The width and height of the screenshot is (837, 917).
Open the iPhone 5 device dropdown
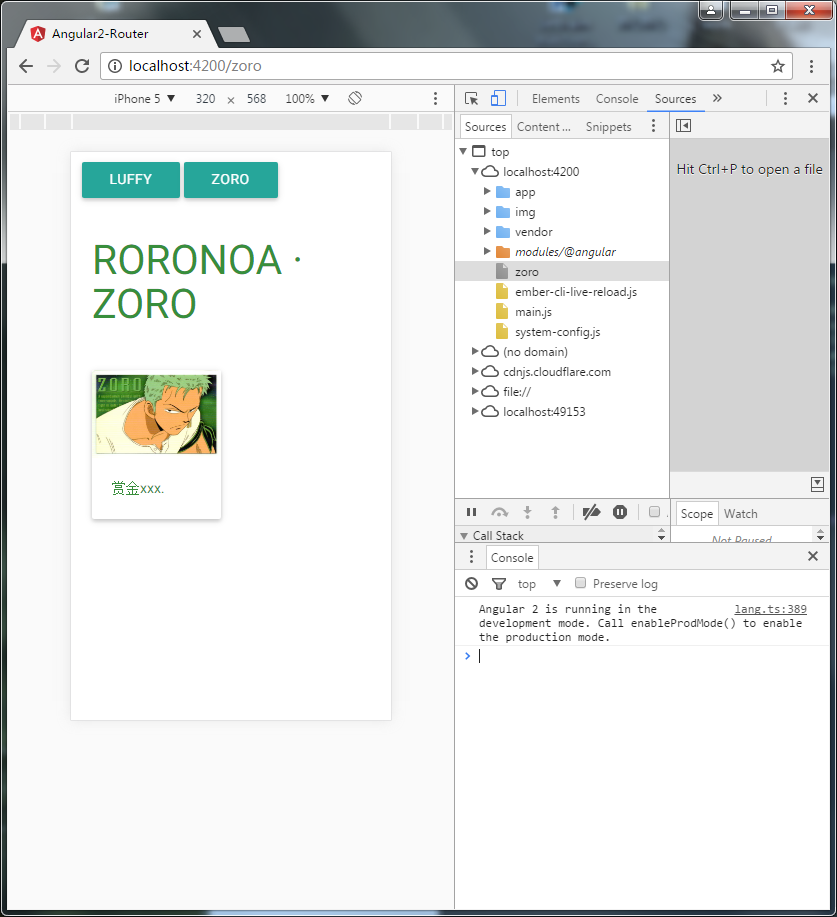coord(144,99)
